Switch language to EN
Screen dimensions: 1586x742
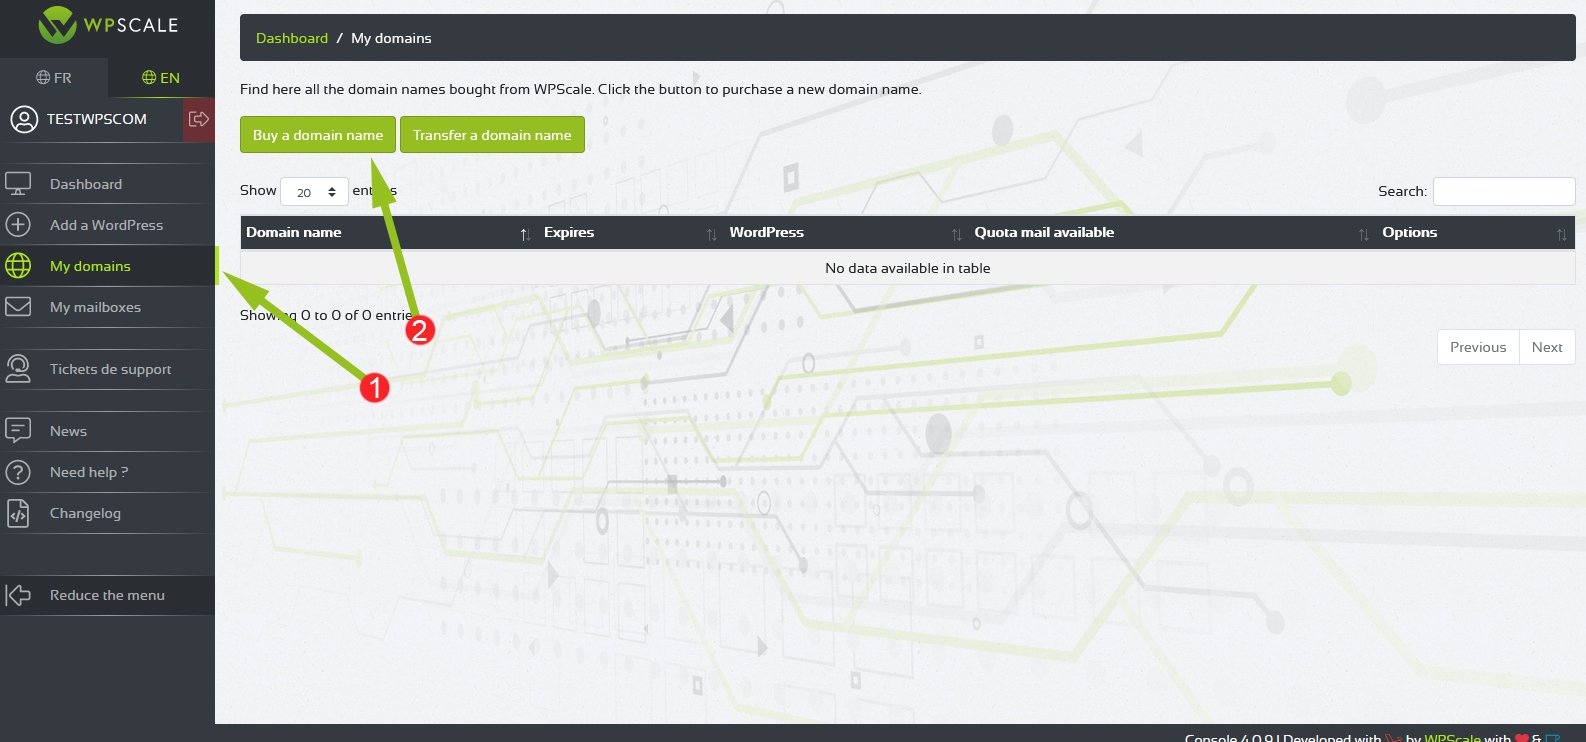click(161, 78)
